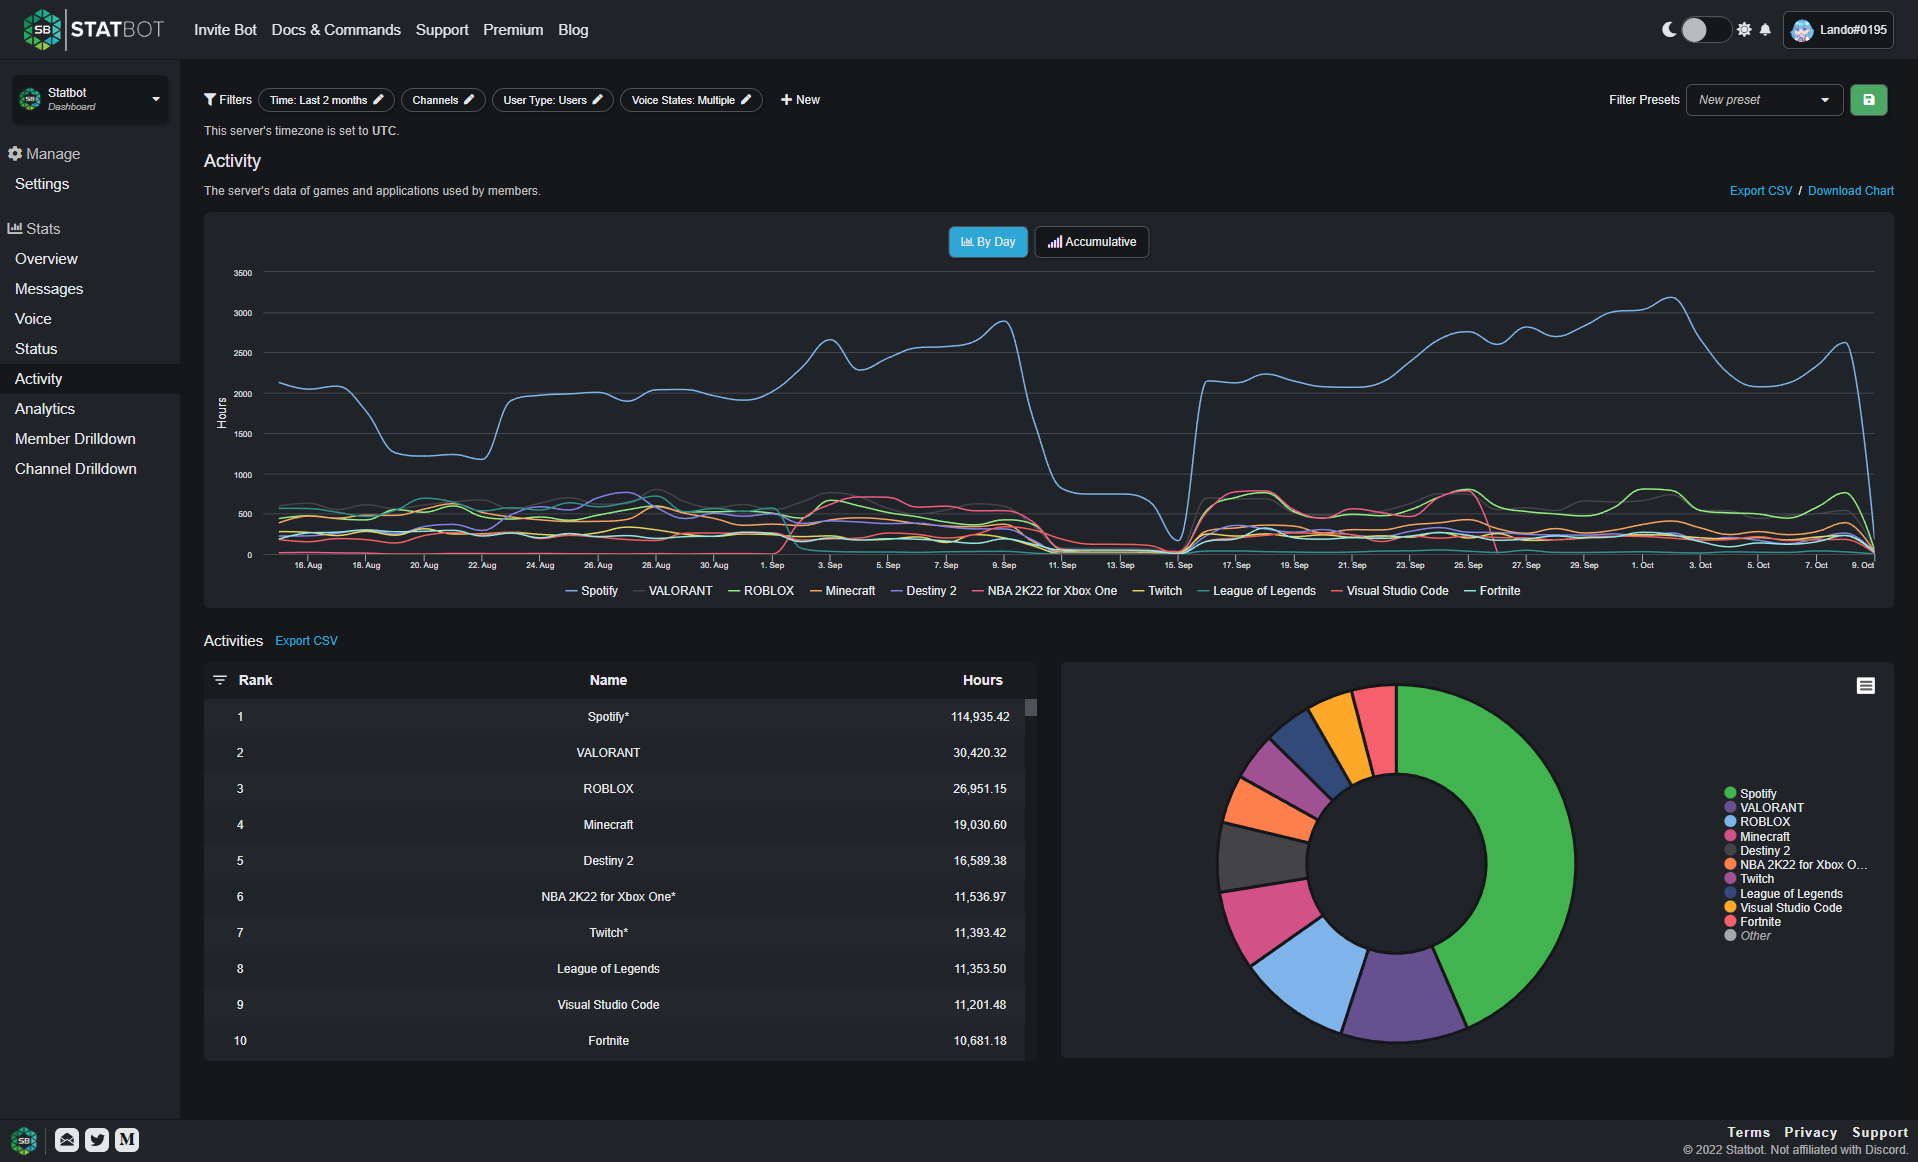Image resolution: width=1918 pixels, height=1162 pixels.
Task: Toggle League of Legends line in chart legend
Action: coord(1257,591)
